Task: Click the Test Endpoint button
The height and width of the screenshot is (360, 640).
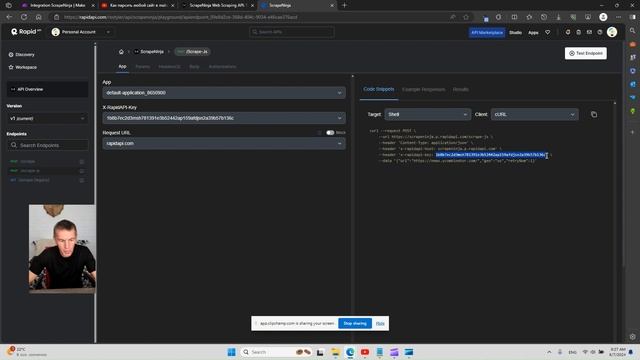Action: pyautogui.click(x=586, y=53)
